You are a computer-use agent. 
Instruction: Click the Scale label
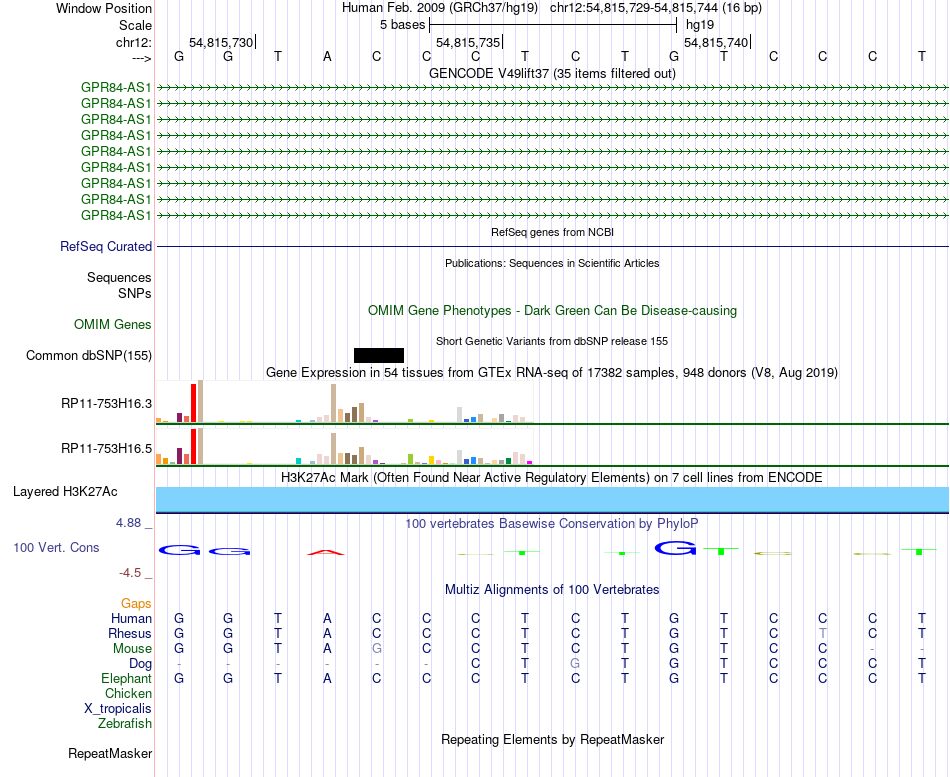pos(135,25)
